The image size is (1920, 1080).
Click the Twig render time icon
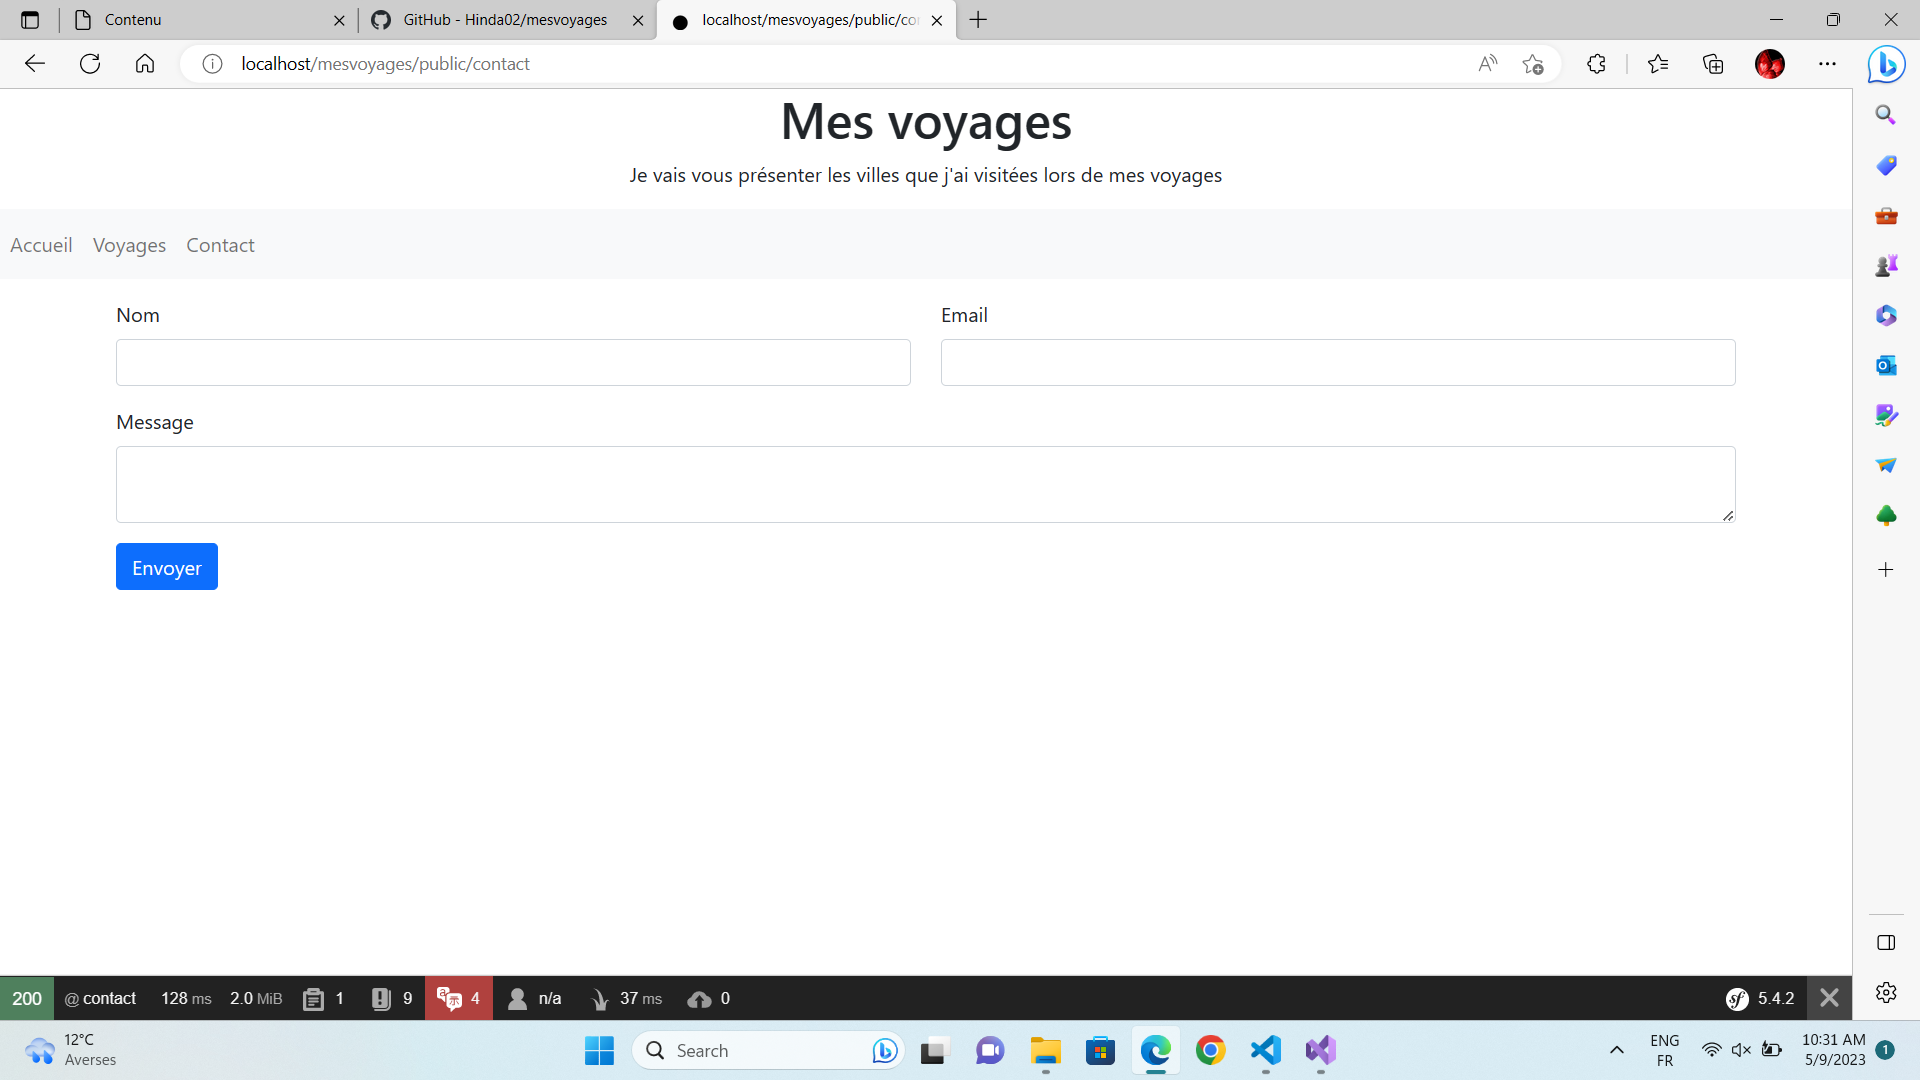click(x=599, y=998)
